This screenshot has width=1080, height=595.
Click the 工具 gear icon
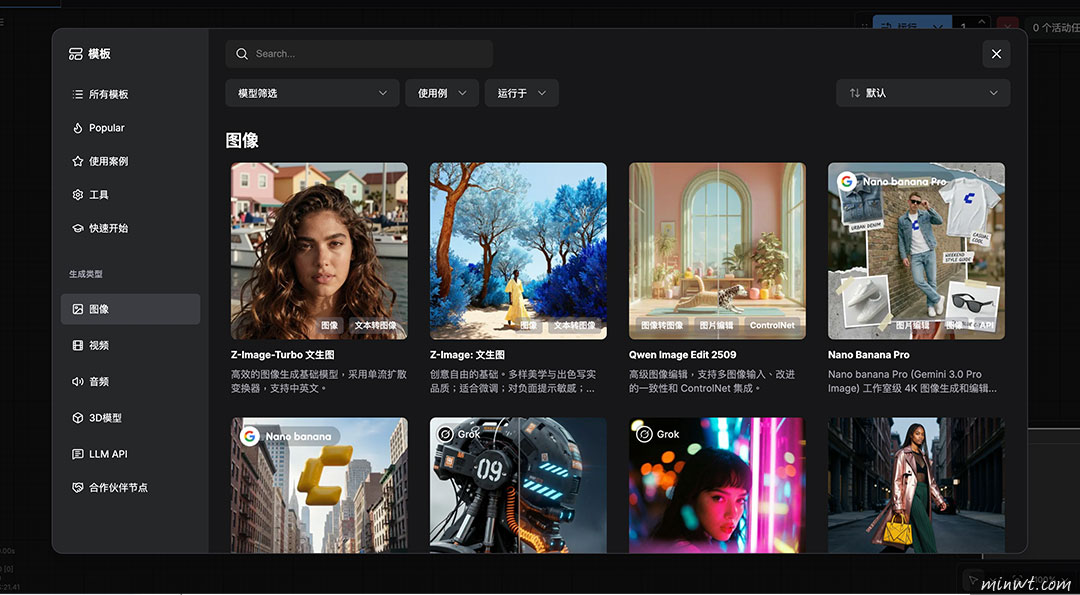pyautogui.click(x=78, y=195)
